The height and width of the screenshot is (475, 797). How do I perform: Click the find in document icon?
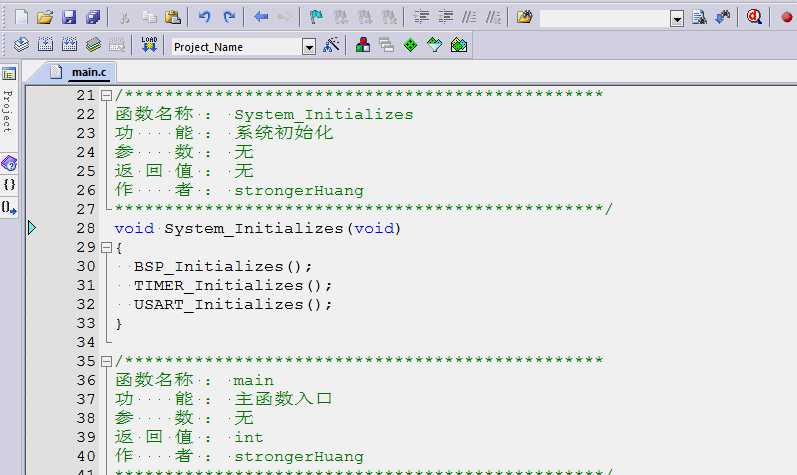(699, 17)
